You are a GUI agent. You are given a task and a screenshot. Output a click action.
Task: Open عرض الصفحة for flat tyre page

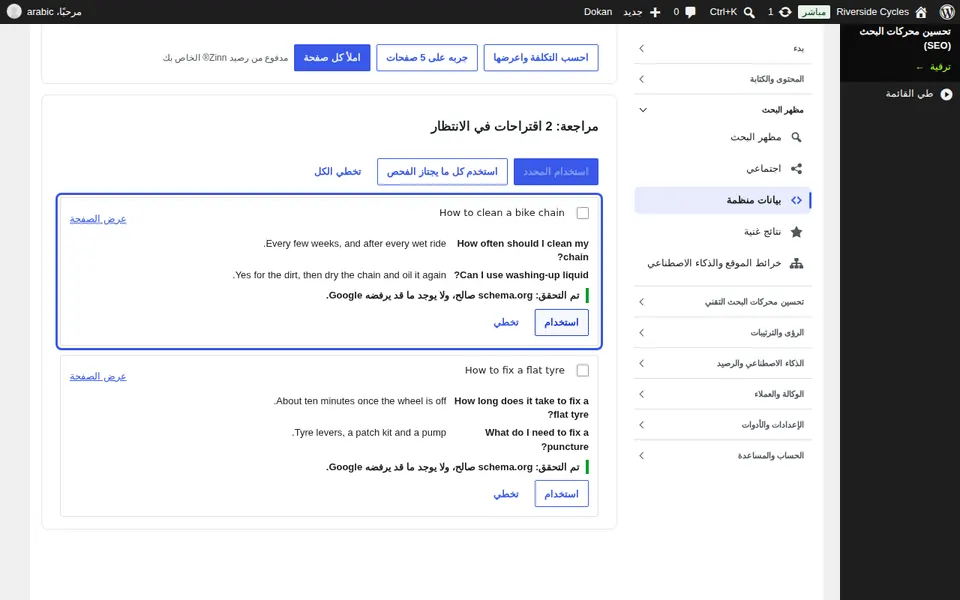(x=98, y=376)
